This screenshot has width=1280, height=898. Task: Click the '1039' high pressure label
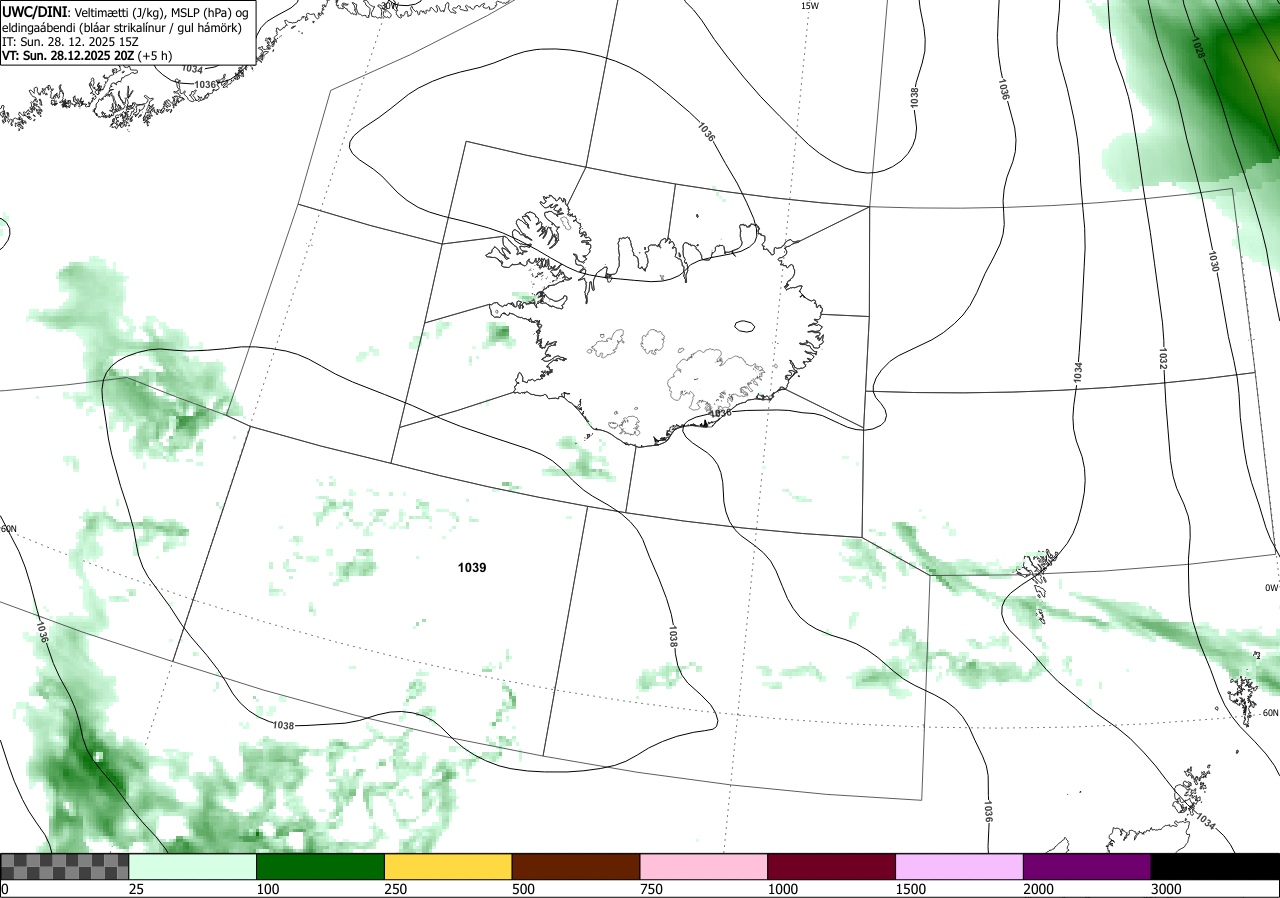(472, 568)
